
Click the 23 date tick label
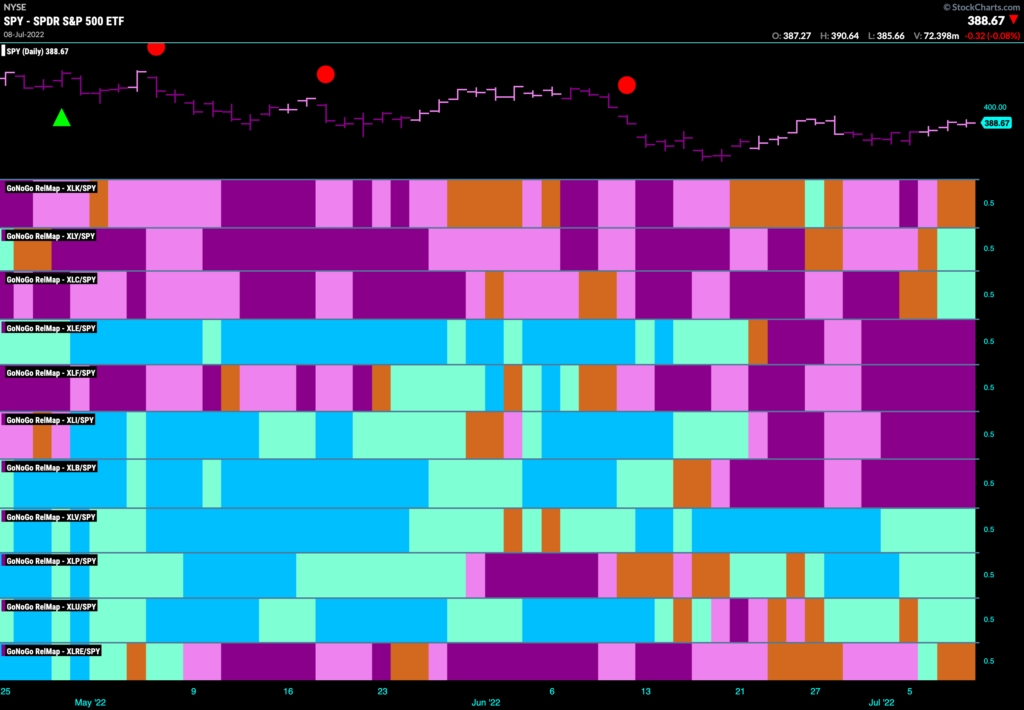click(382, 691)
